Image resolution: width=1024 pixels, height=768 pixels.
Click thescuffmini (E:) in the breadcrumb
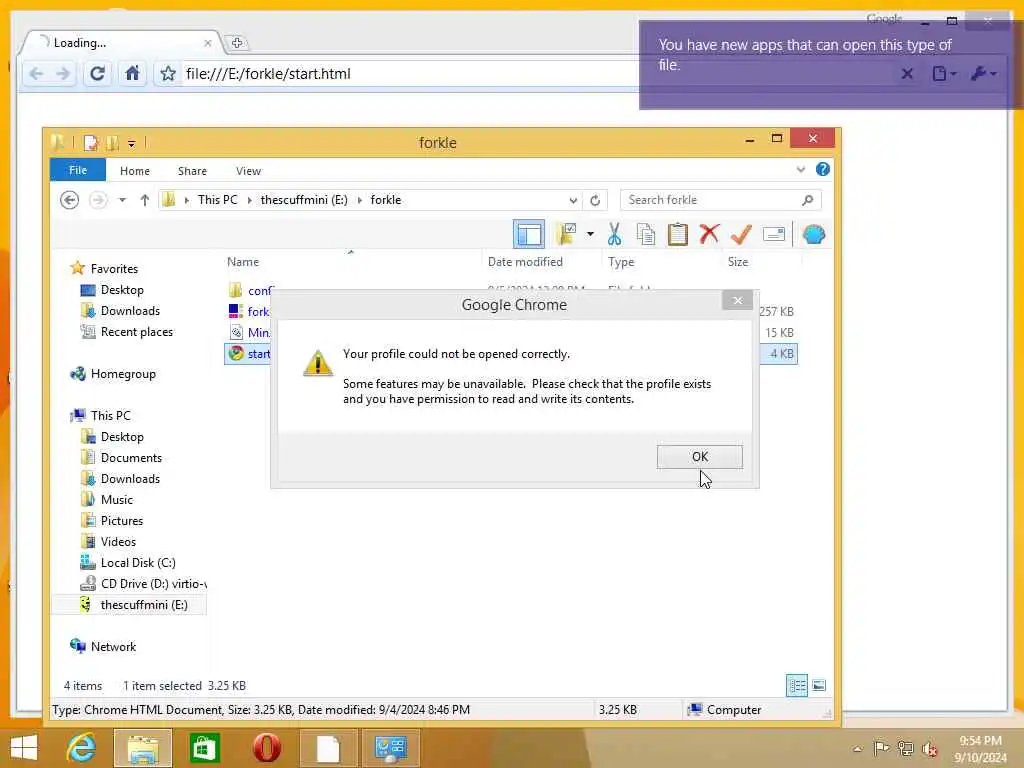click(304, 200)
